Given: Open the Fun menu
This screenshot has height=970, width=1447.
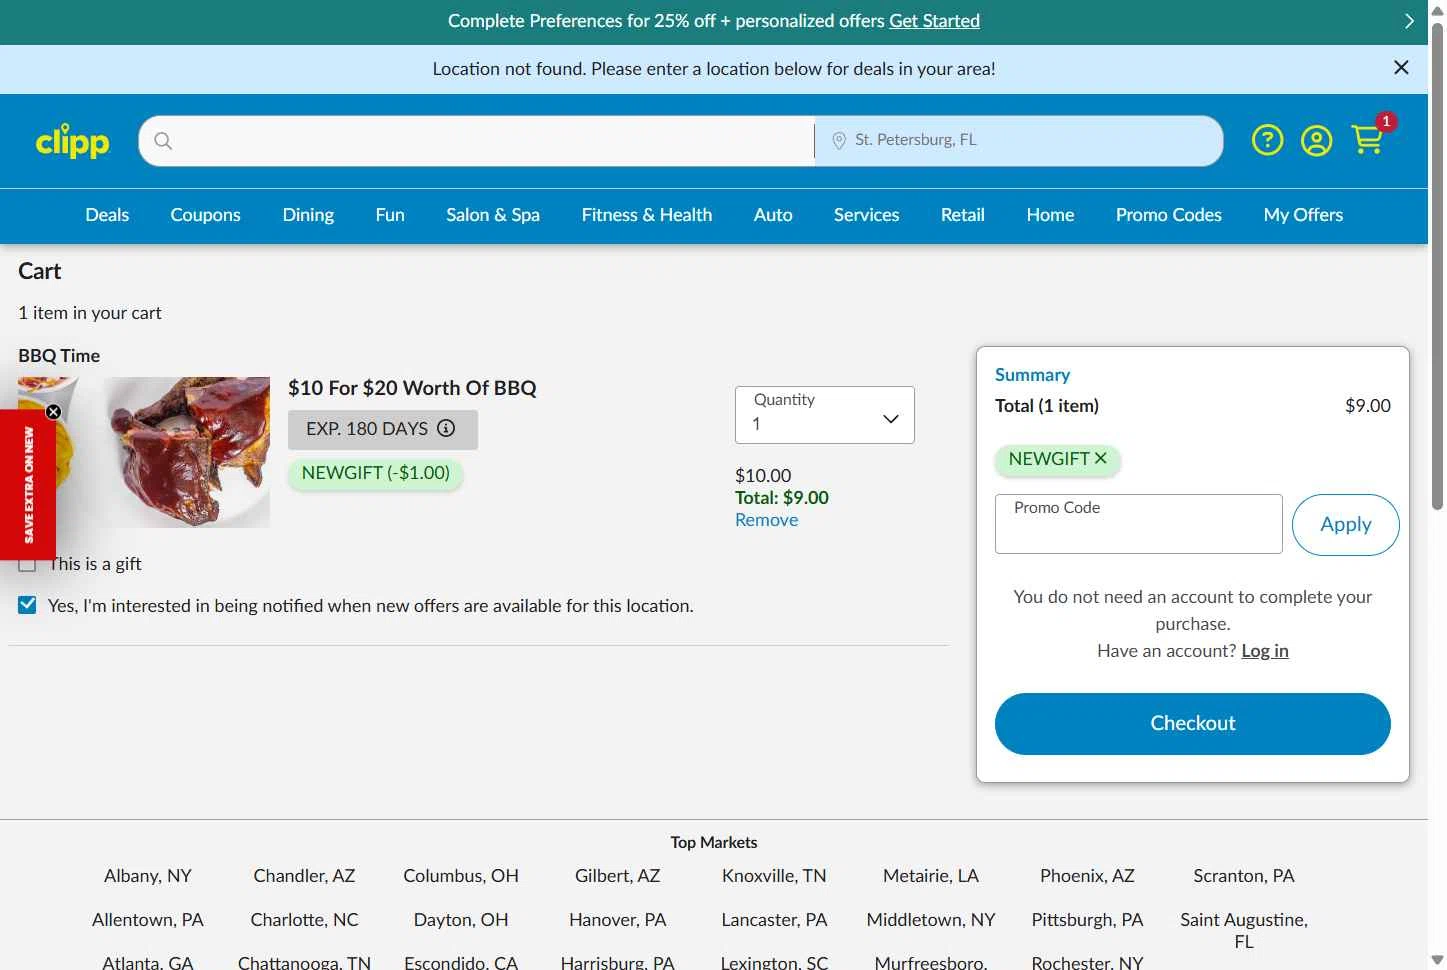Looking at the screenshot, I should coord(390,215).
